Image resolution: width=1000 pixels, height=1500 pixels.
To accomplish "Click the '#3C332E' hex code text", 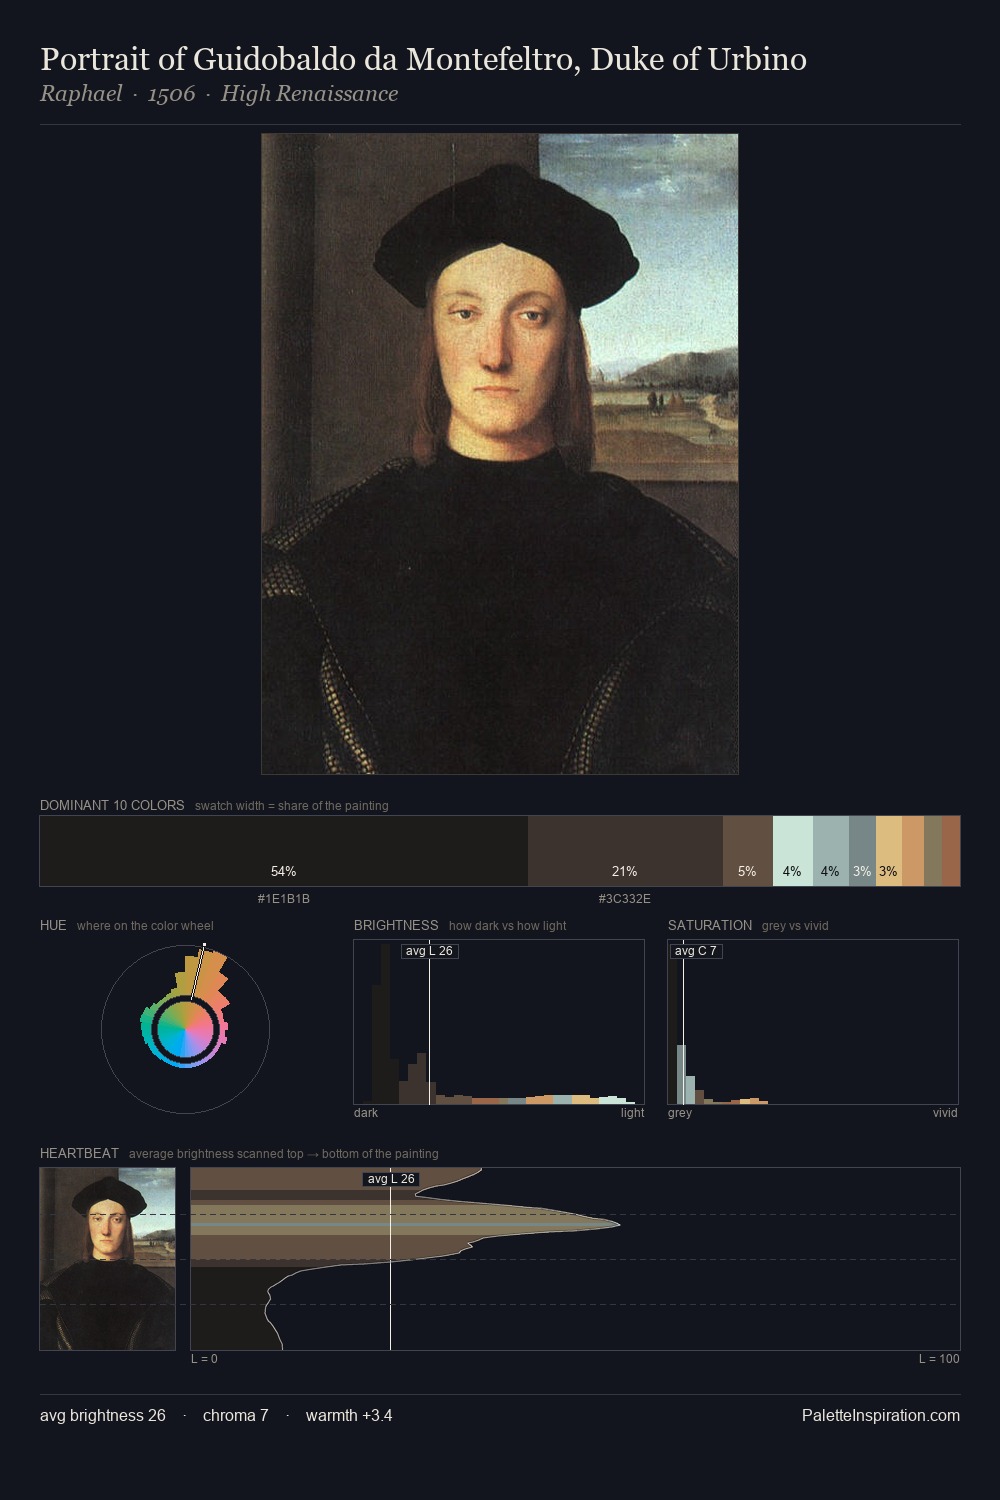I will coord(625,899).
